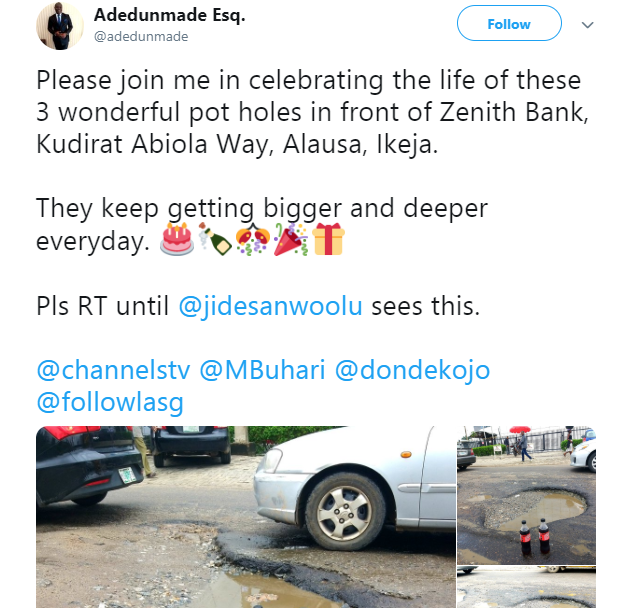Open the @jidesanwoolu mention
Viewport: 626px width, 608px height.
tap(271, 306)
